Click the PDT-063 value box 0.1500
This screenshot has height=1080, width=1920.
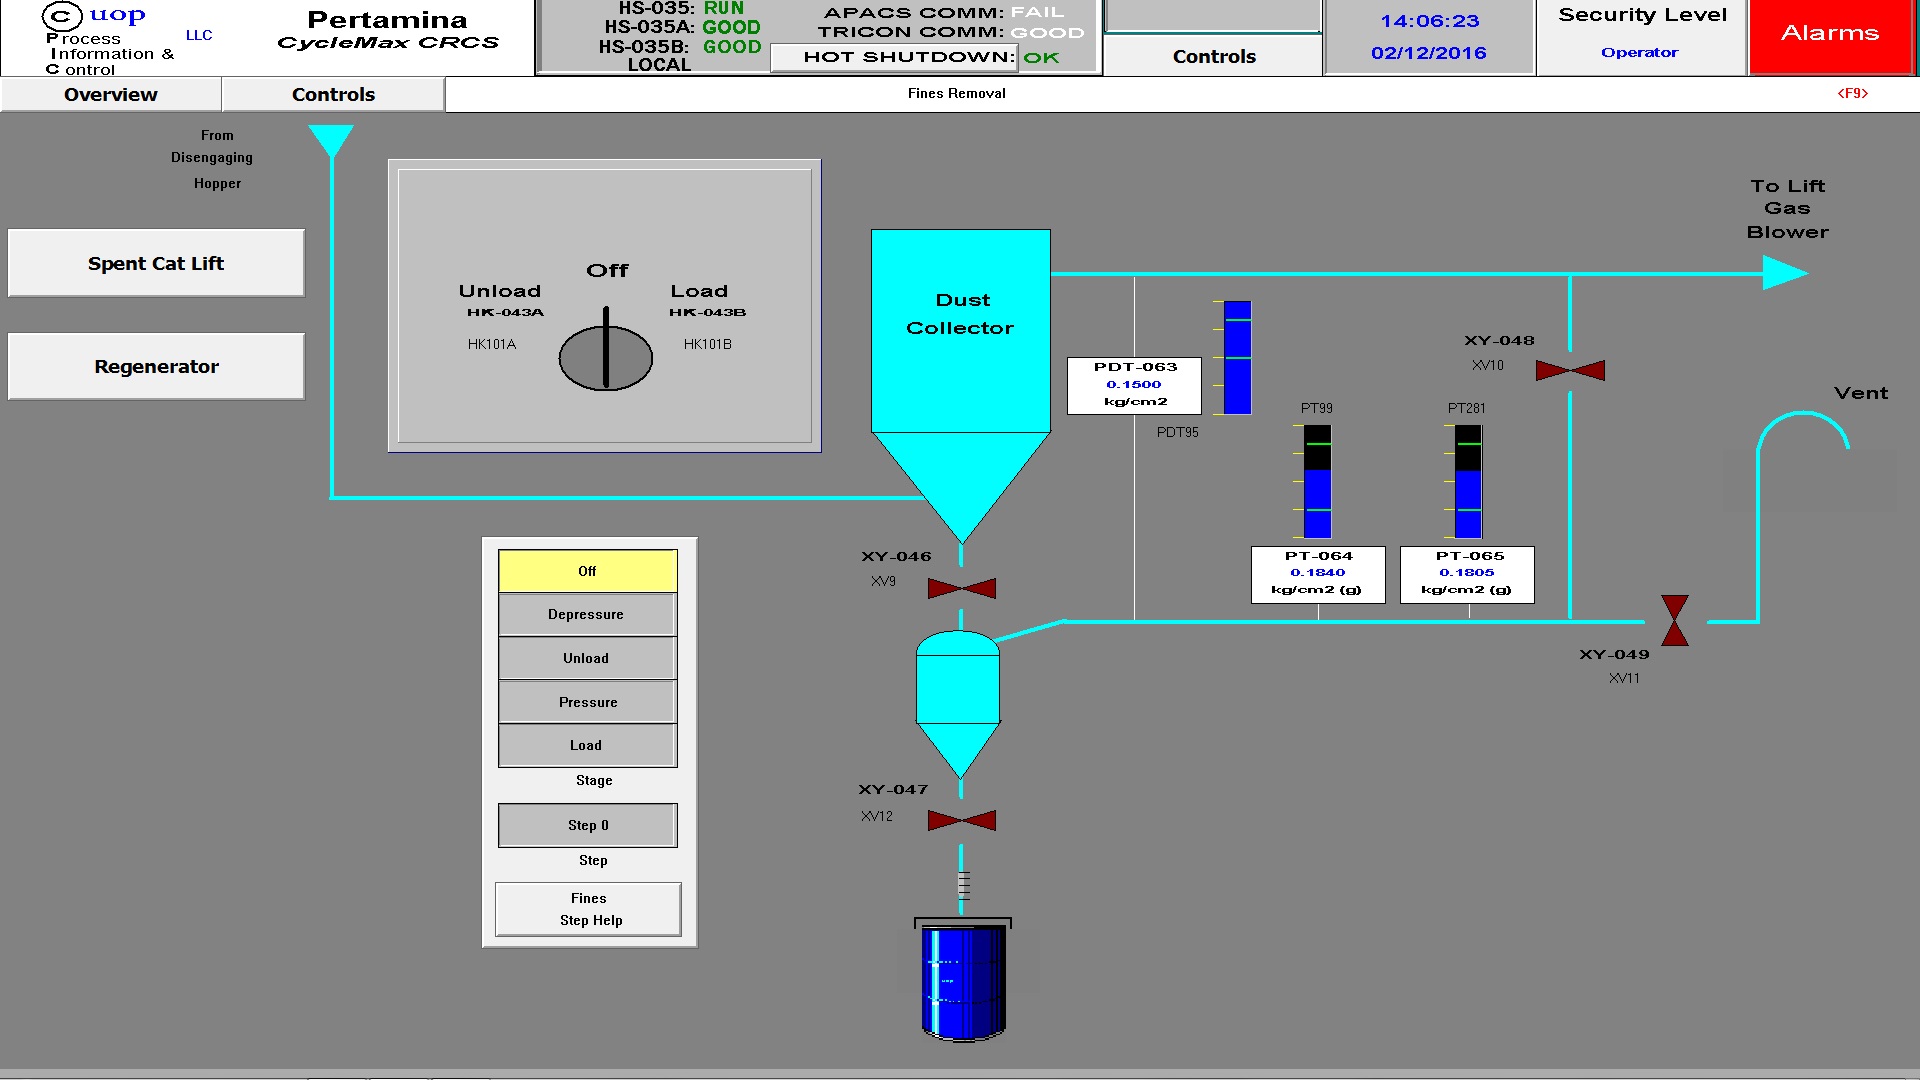pyautogui.click(x=1134, y=385)
